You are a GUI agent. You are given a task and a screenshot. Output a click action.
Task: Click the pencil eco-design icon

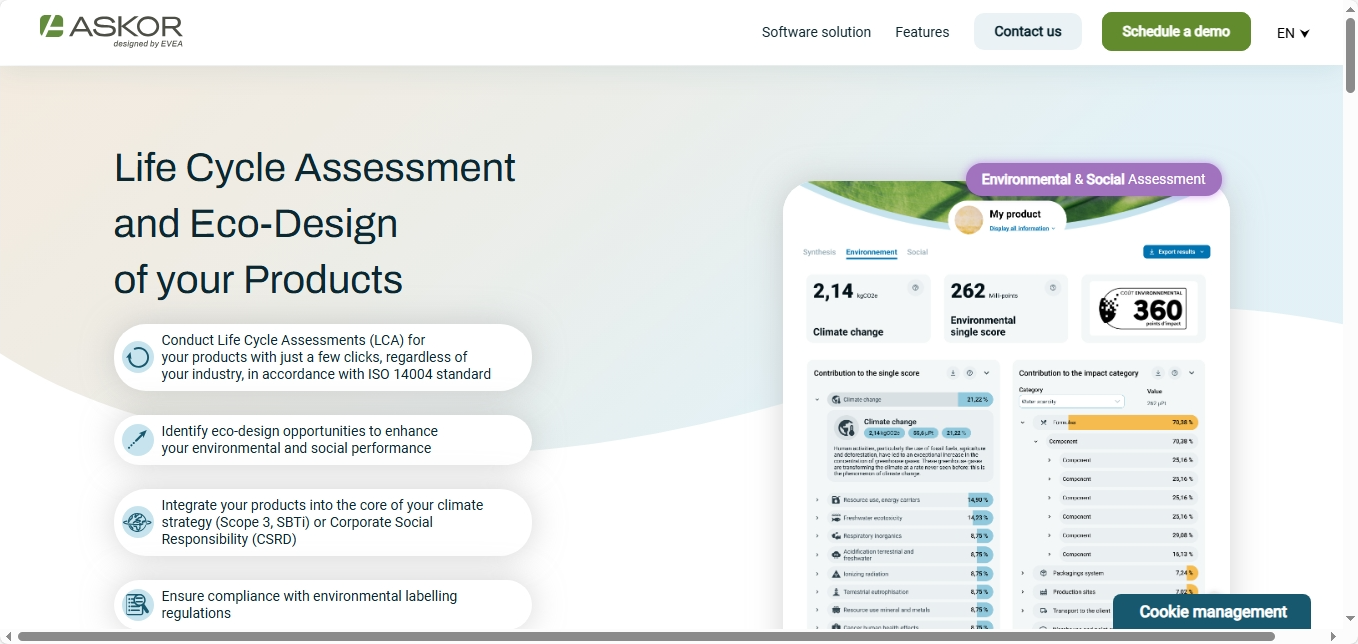(137, 439)
